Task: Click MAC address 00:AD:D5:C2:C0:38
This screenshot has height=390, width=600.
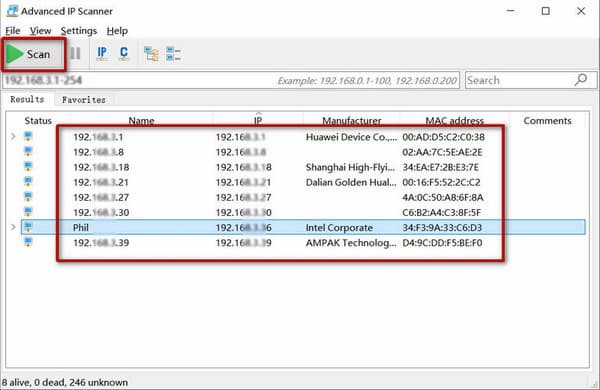Action: coord(443,137)
